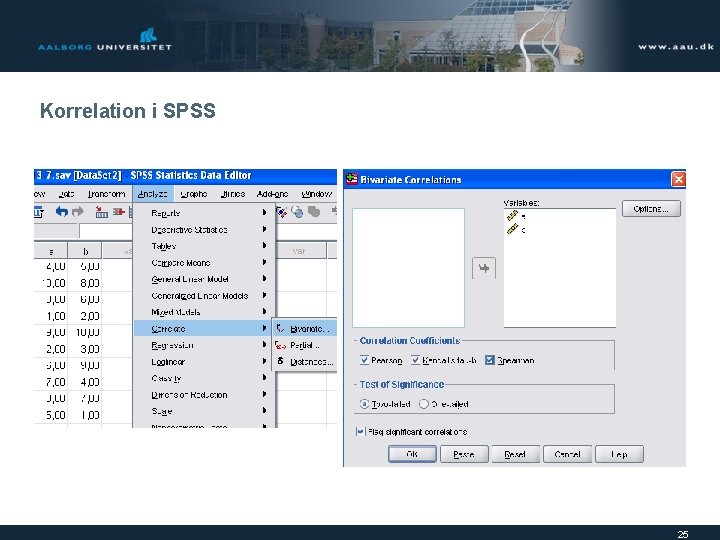Viewport: 720px width, 540px height.
Task: Toggle the Kendall's tau-b checkbox
Action: point(416,360)
